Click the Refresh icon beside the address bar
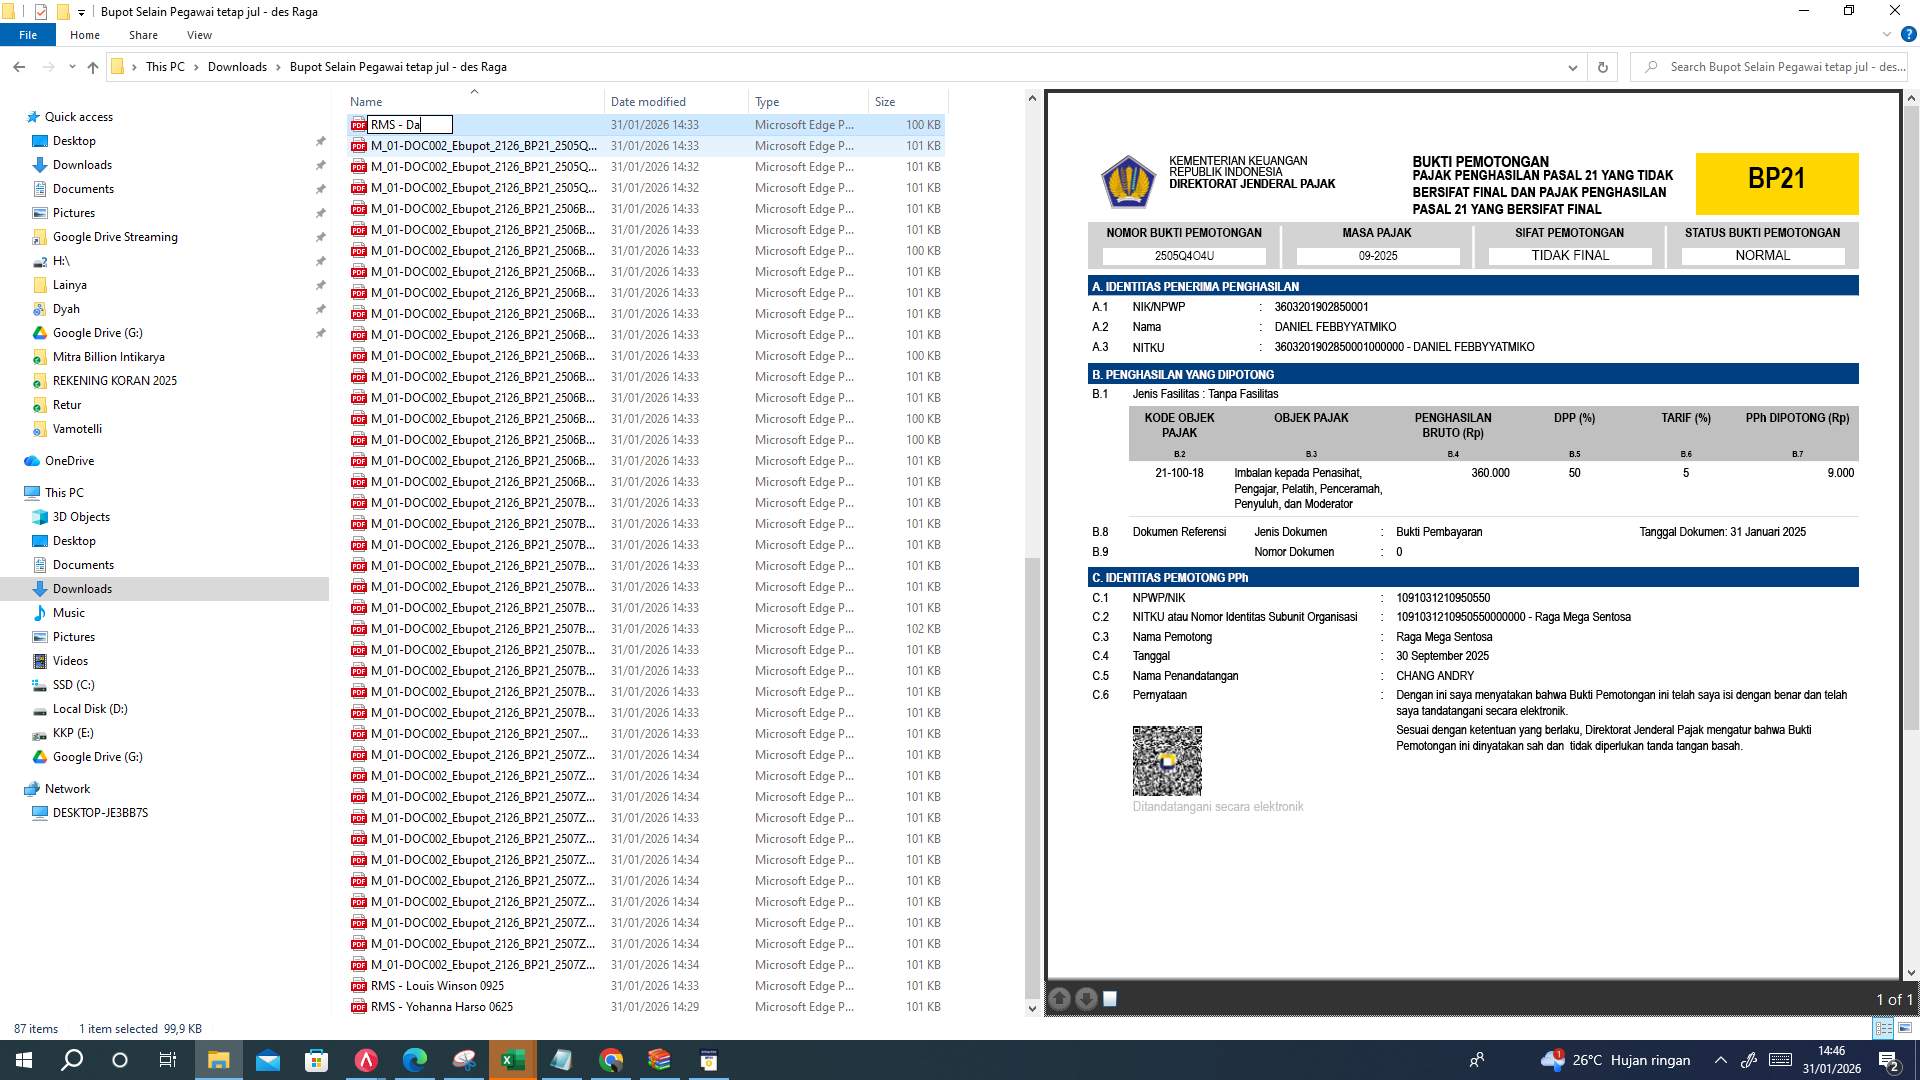This screenshot has height=1080, width=1920. [1602, 67]
